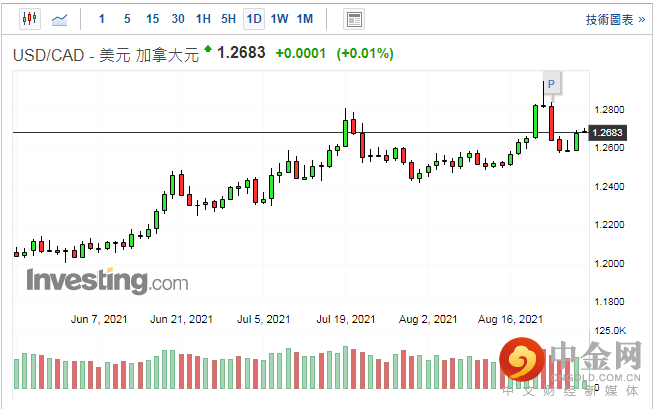Image resolution: width=656 pixels, height=409 pixels.
Task: Click the Jun 21, 2021 date label
Action: [181, 320]
